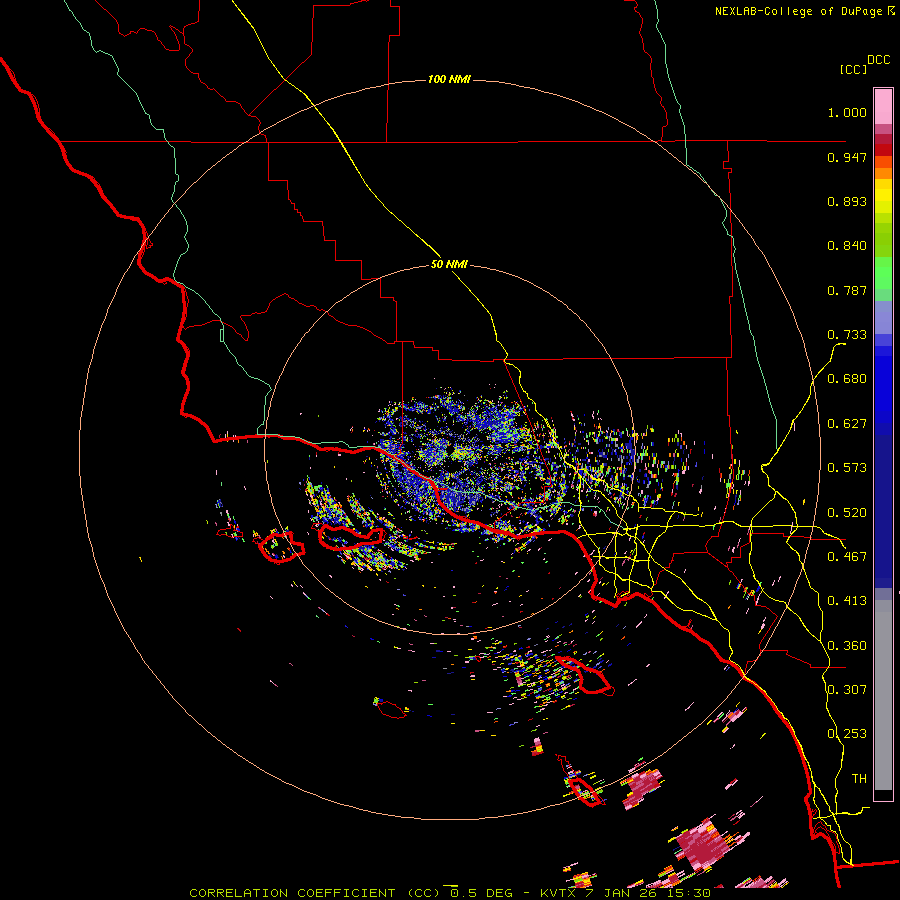Select the 0.840 scale value
900x900 pixels.
coord(847,246)
